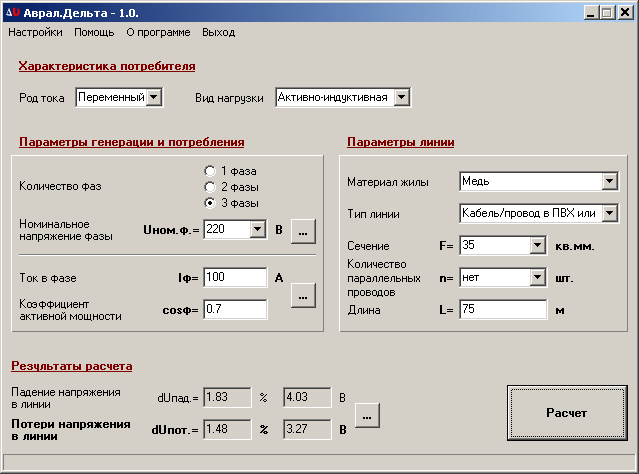Click the Параметры генерации и потребления heading
Screen dimensions: 639x474
[132, 142]
